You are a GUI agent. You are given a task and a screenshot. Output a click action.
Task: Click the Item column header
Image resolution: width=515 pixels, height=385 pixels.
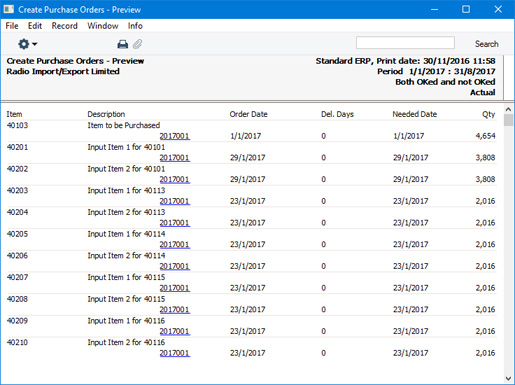[x=14, y=114]
